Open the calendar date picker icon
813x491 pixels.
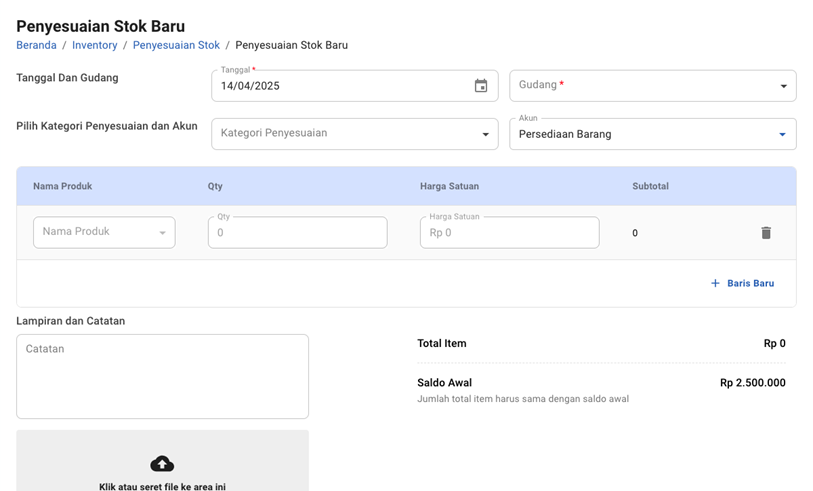(480, 86)
